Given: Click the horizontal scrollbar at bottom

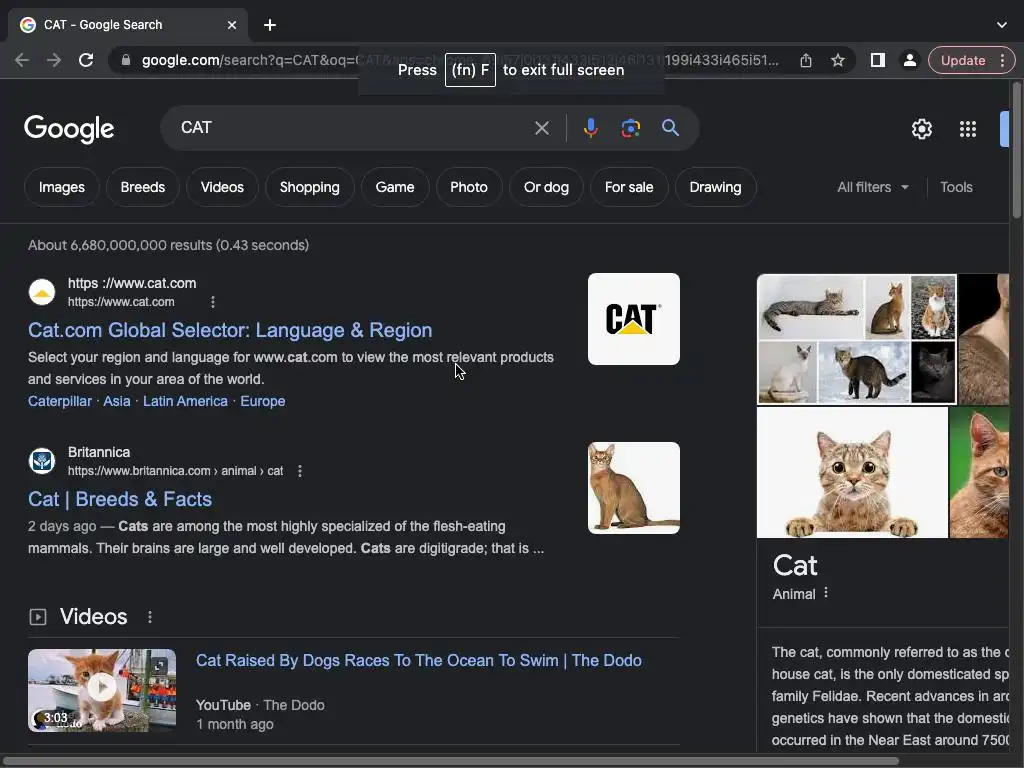Looking at the screenshot, I should click(451, 761).
